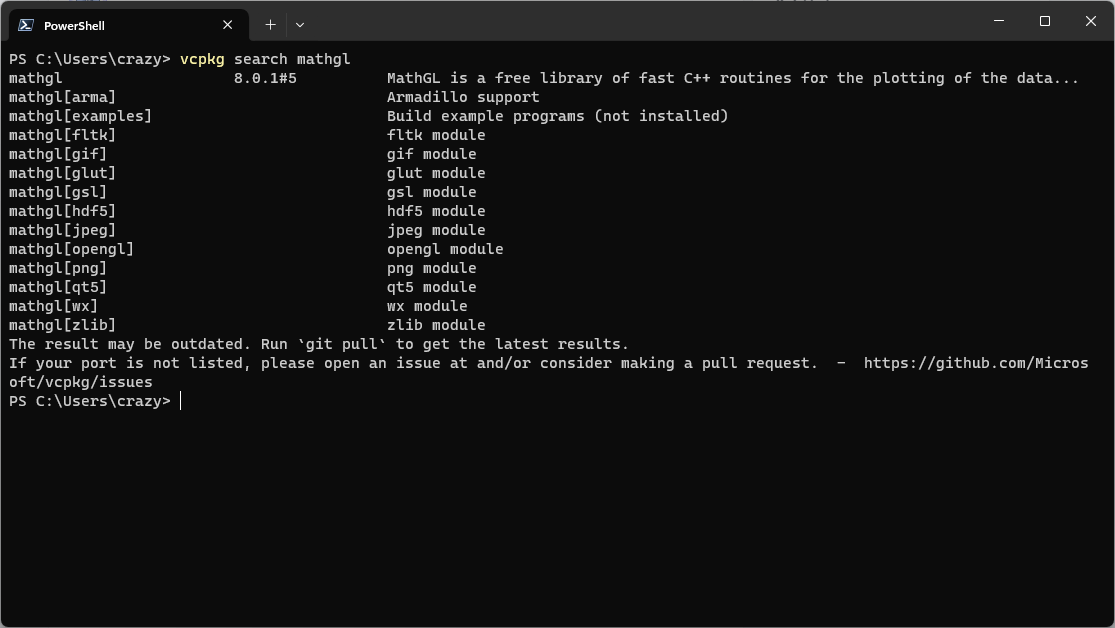
Task: Minimize the terminal window
Action: point(999,21)
